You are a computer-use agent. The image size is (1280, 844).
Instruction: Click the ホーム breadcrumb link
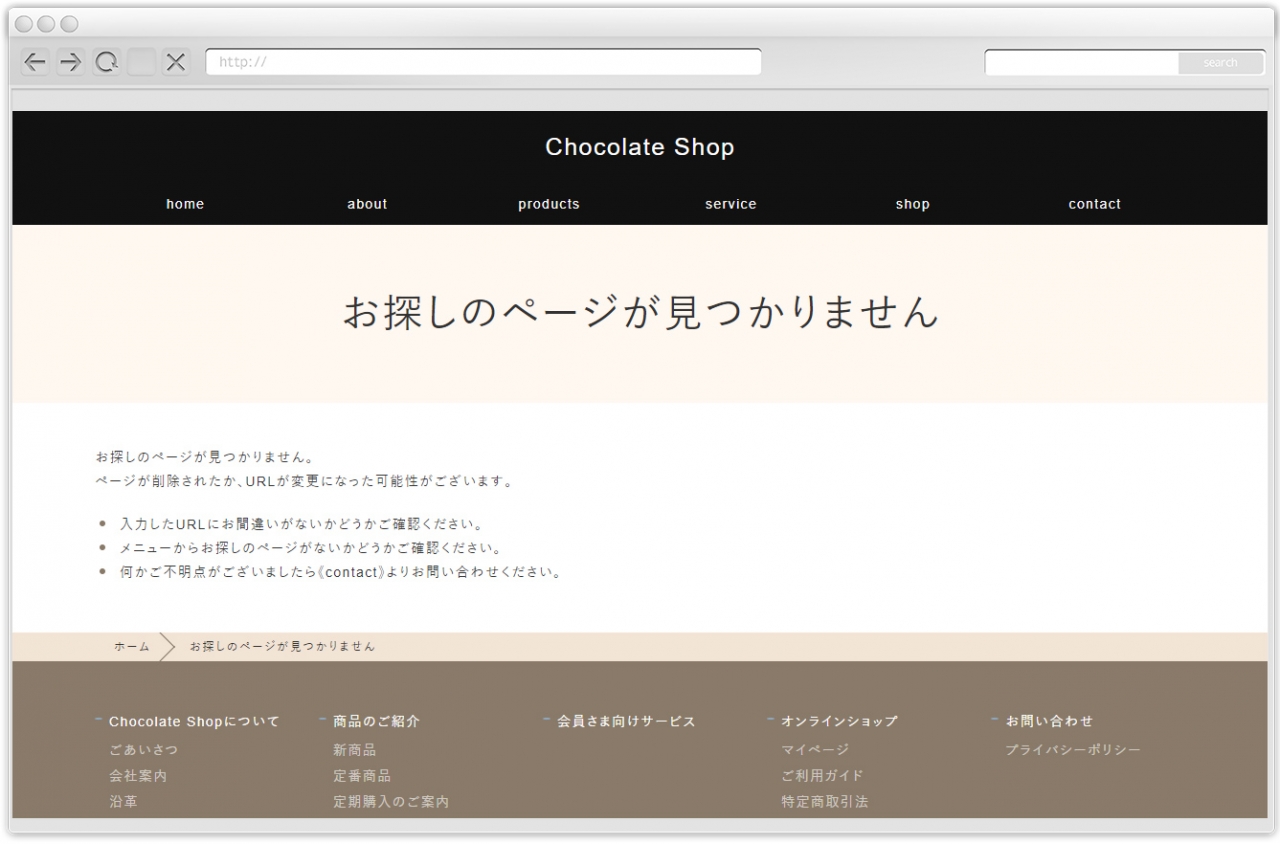click(132, 647)
